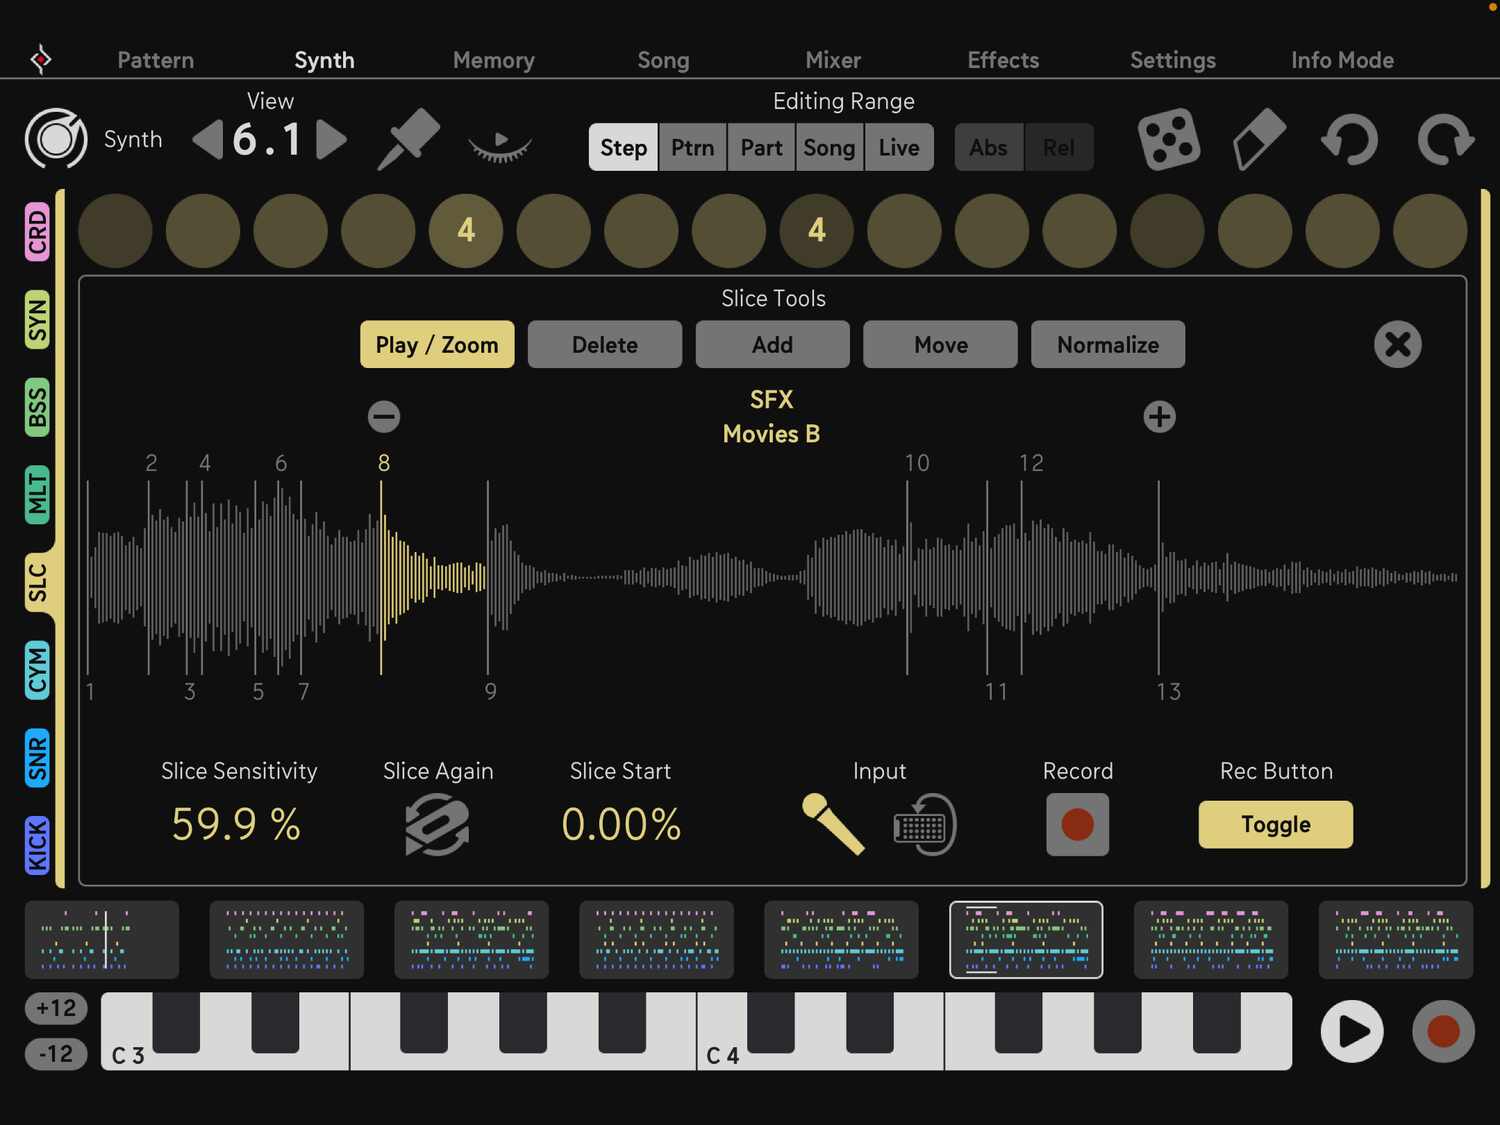Select the eraser icon in the toolbar
1500x1125 pixels.
coord(1259,139)
